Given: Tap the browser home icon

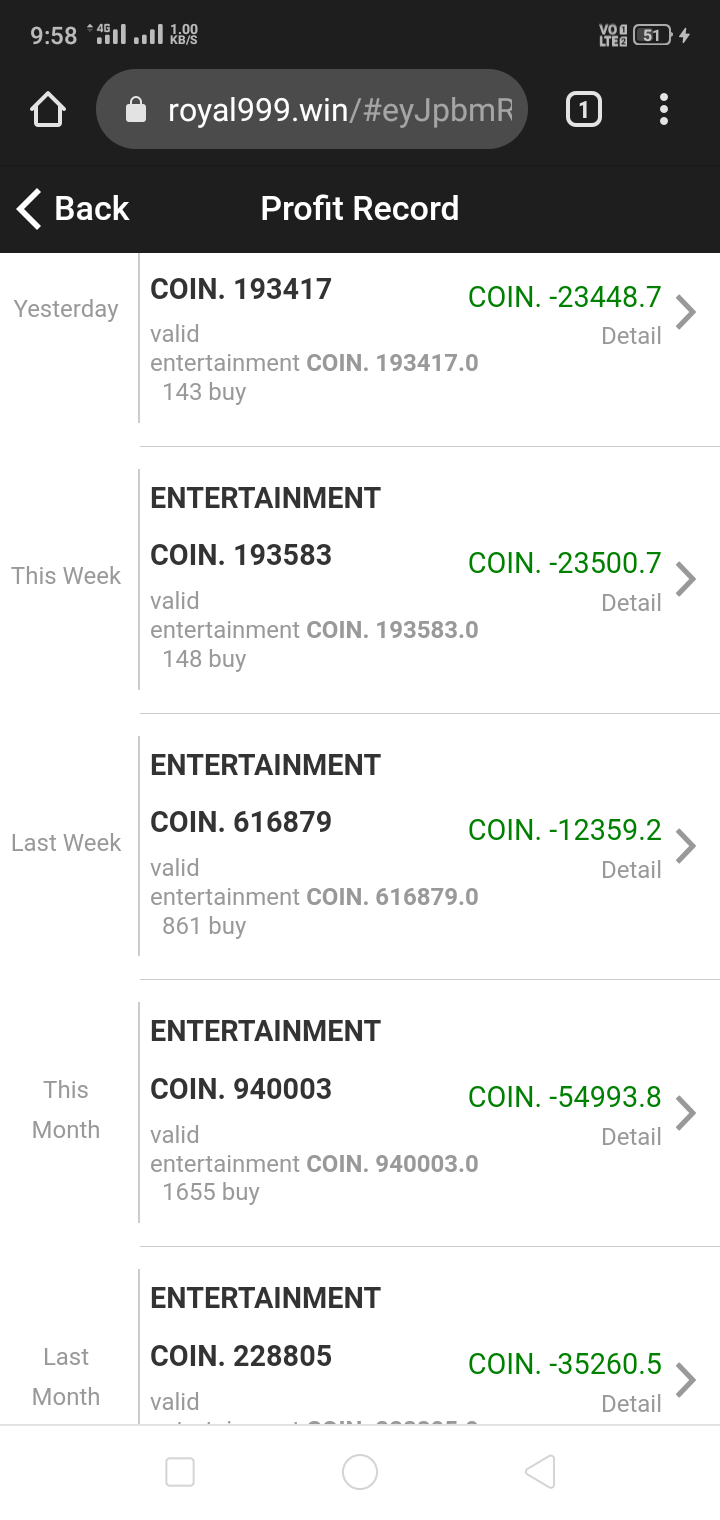Looking at the screenshot, I should (x=48, y=109).
